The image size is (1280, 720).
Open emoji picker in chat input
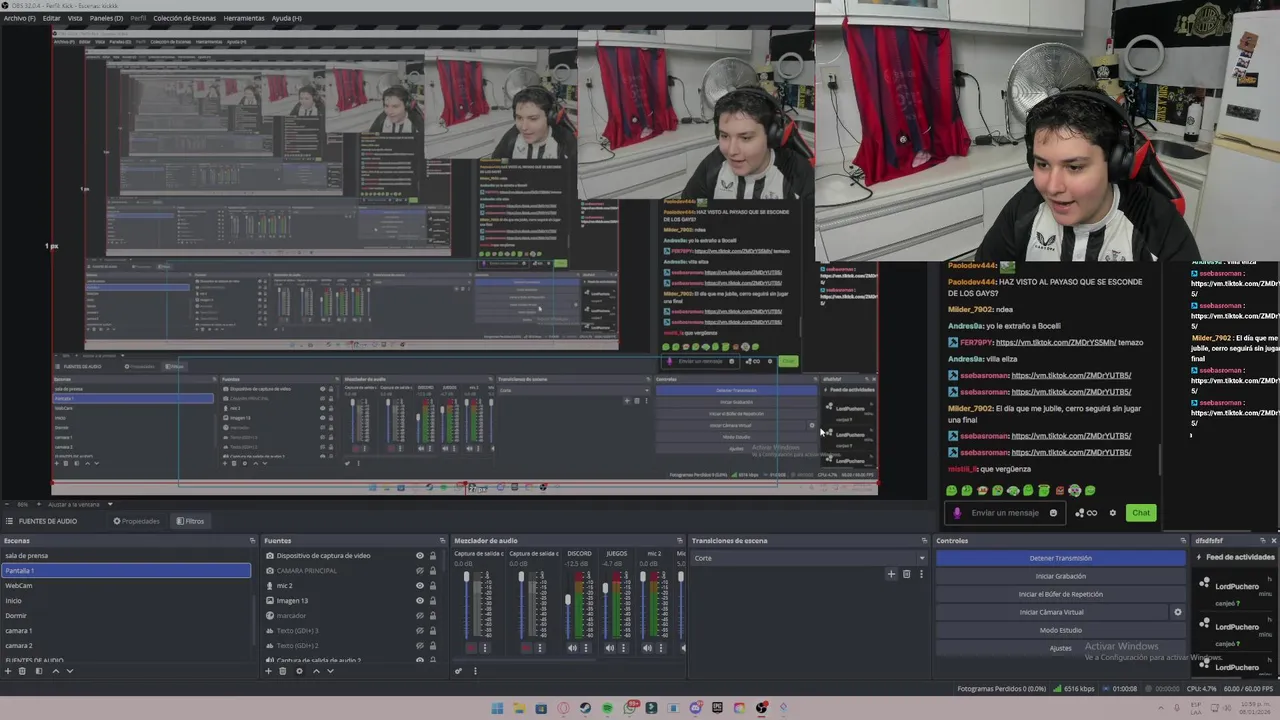coord(1053,513)
